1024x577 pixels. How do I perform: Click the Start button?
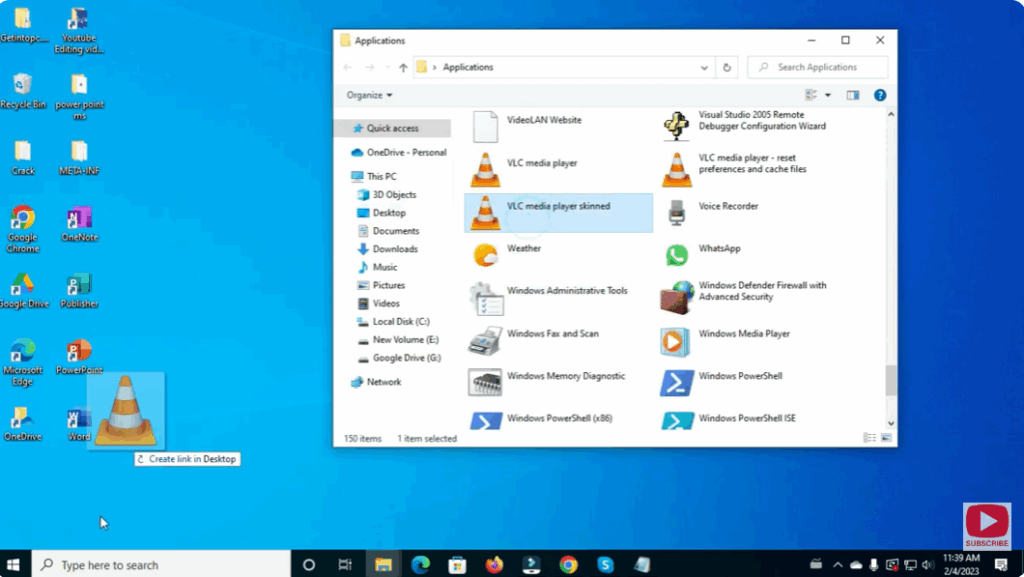tap(14, 564)
